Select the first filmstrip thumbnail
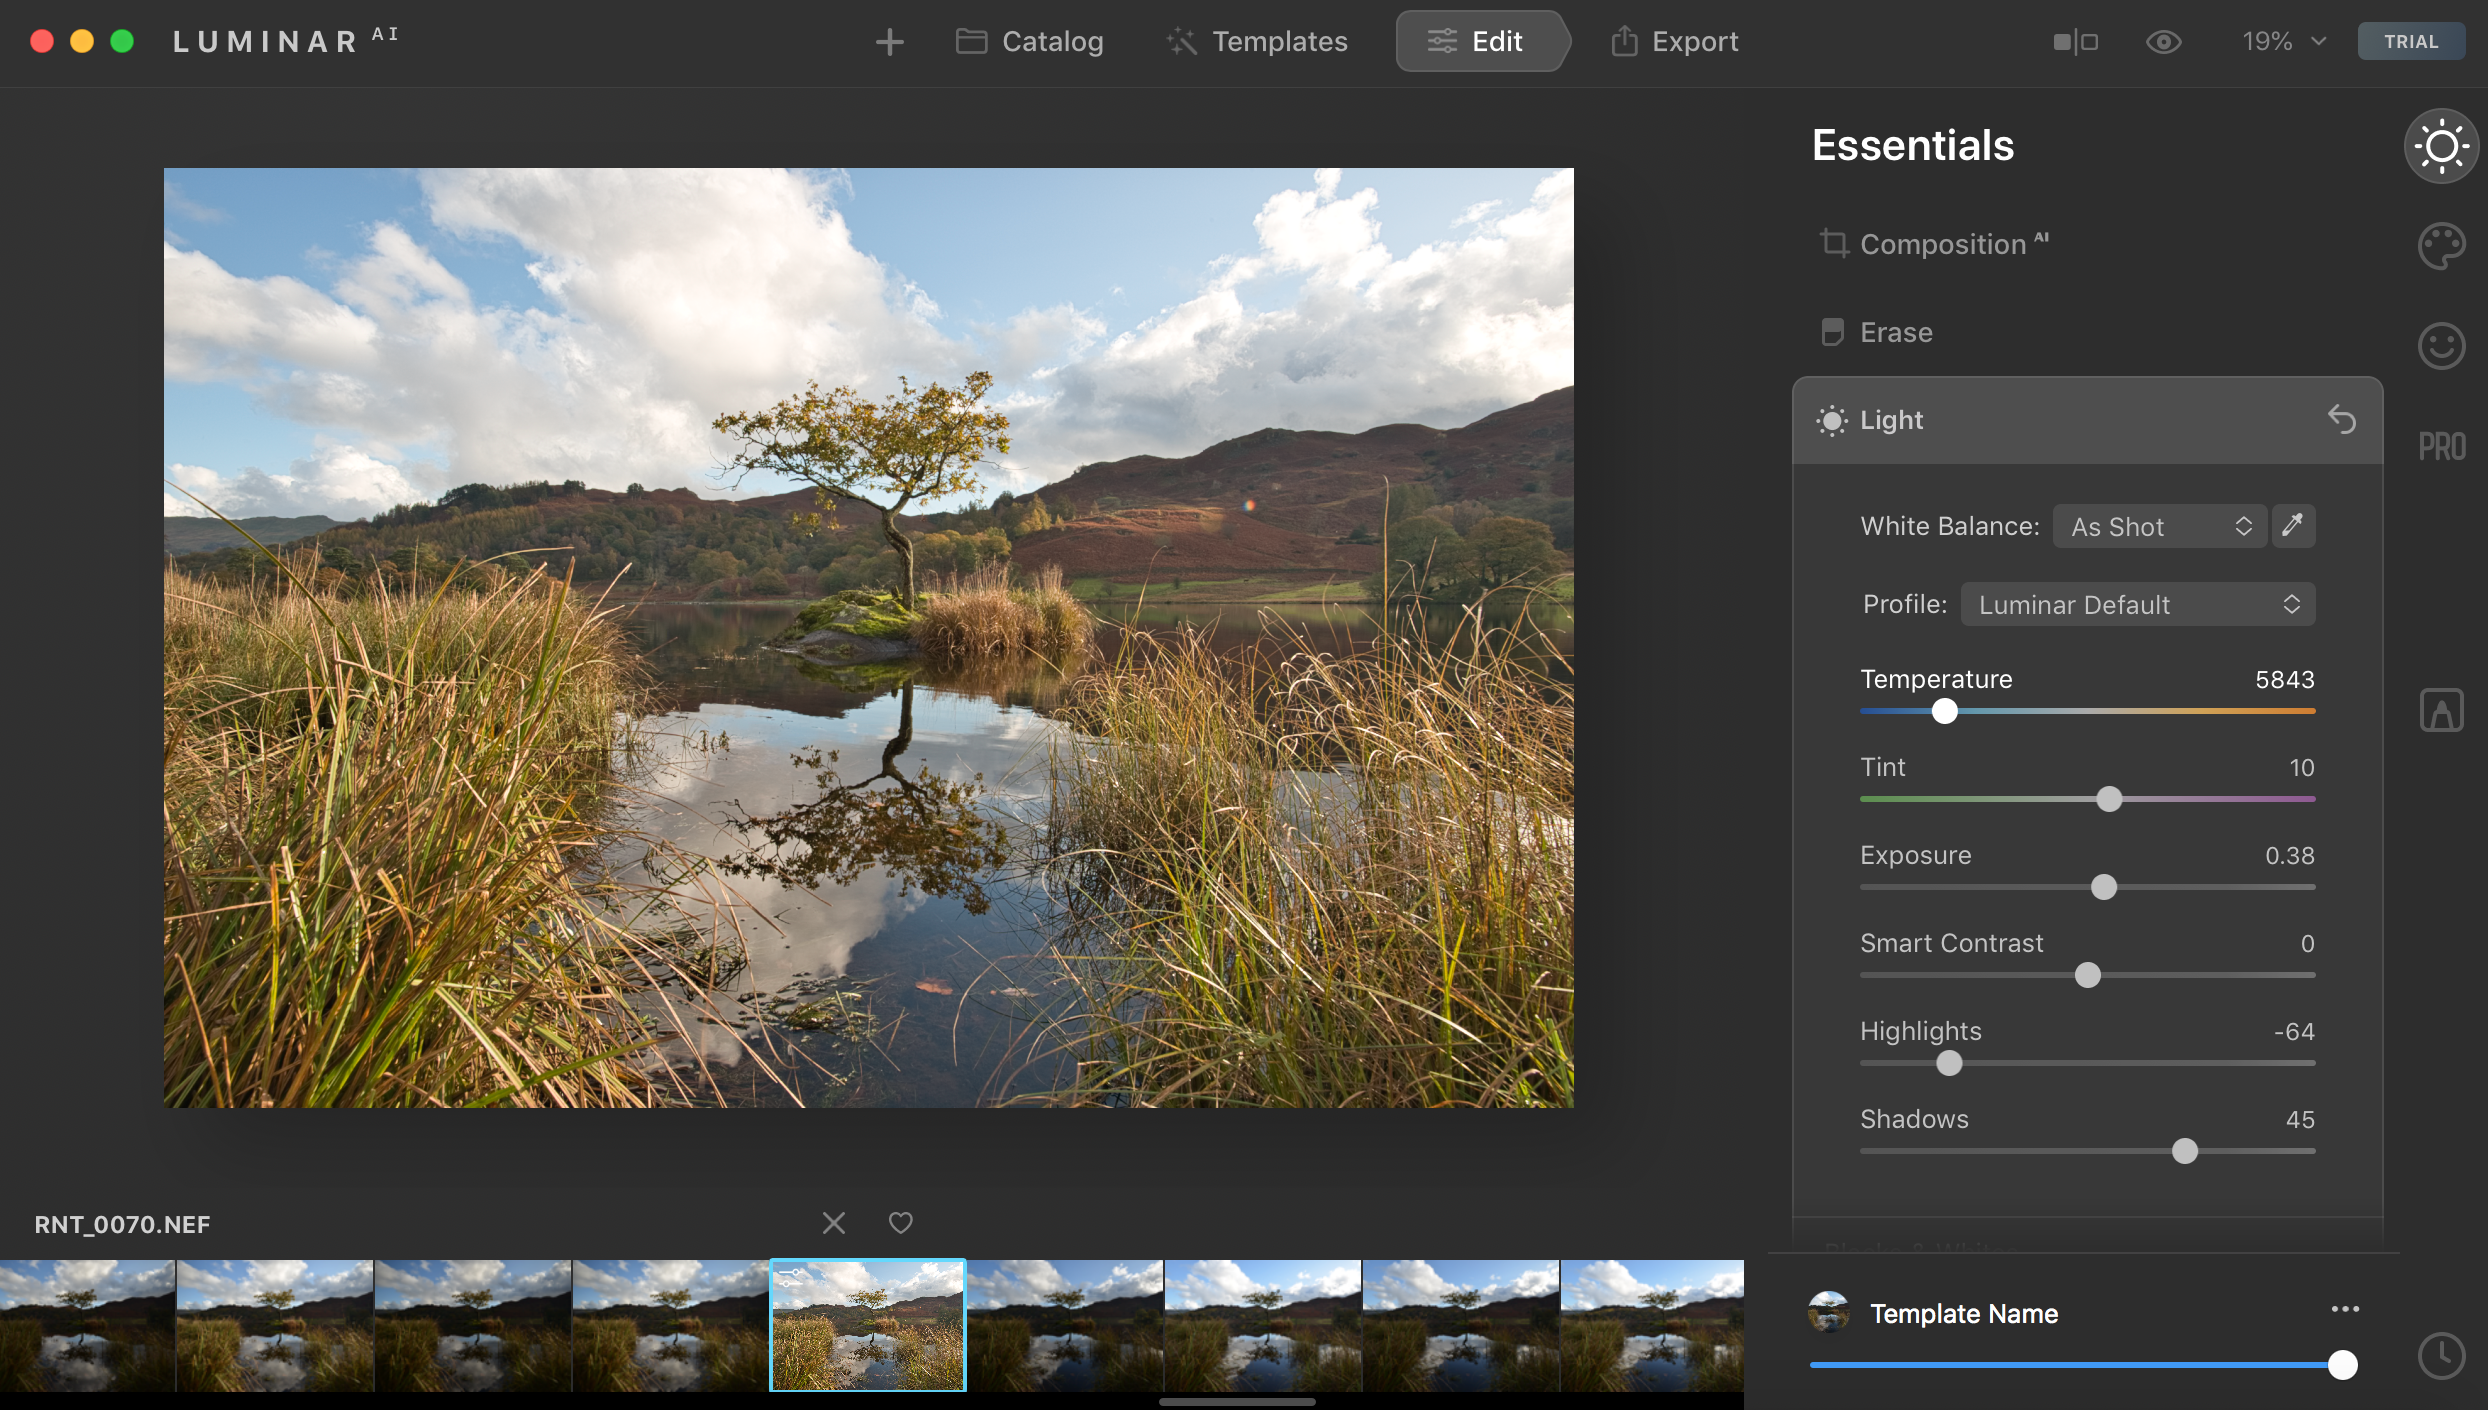This screenshot has height=1410, width=2488. (87, 1325)
